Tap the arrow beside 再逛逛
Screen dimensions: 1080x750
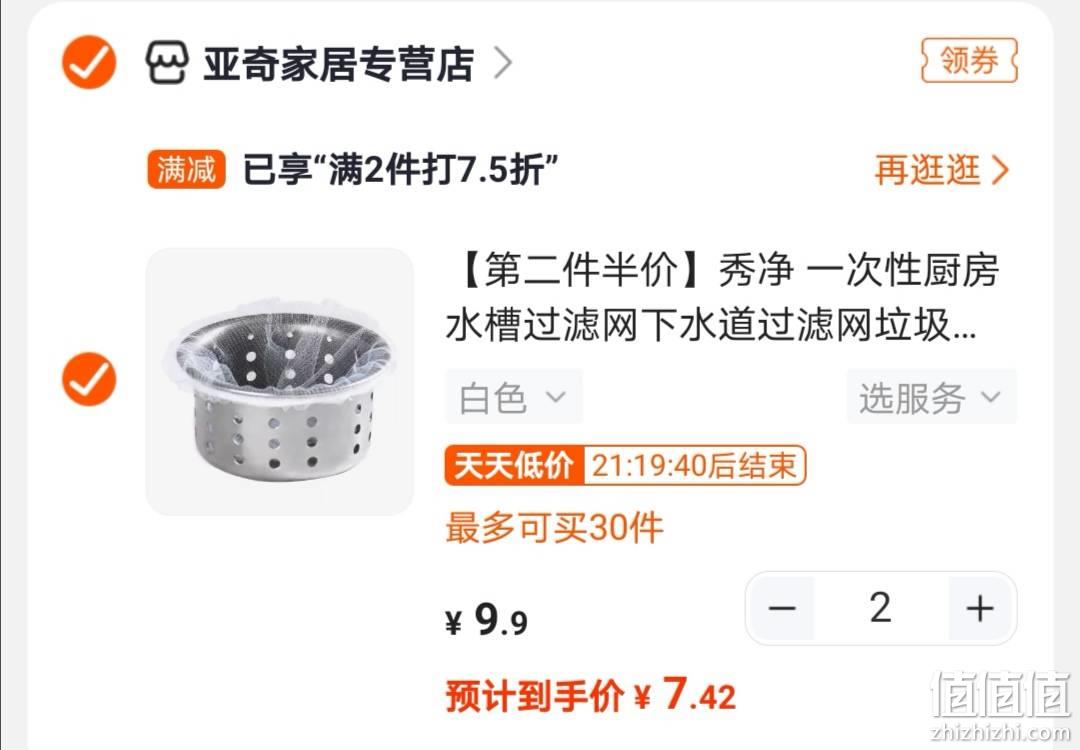coord(999,170)
